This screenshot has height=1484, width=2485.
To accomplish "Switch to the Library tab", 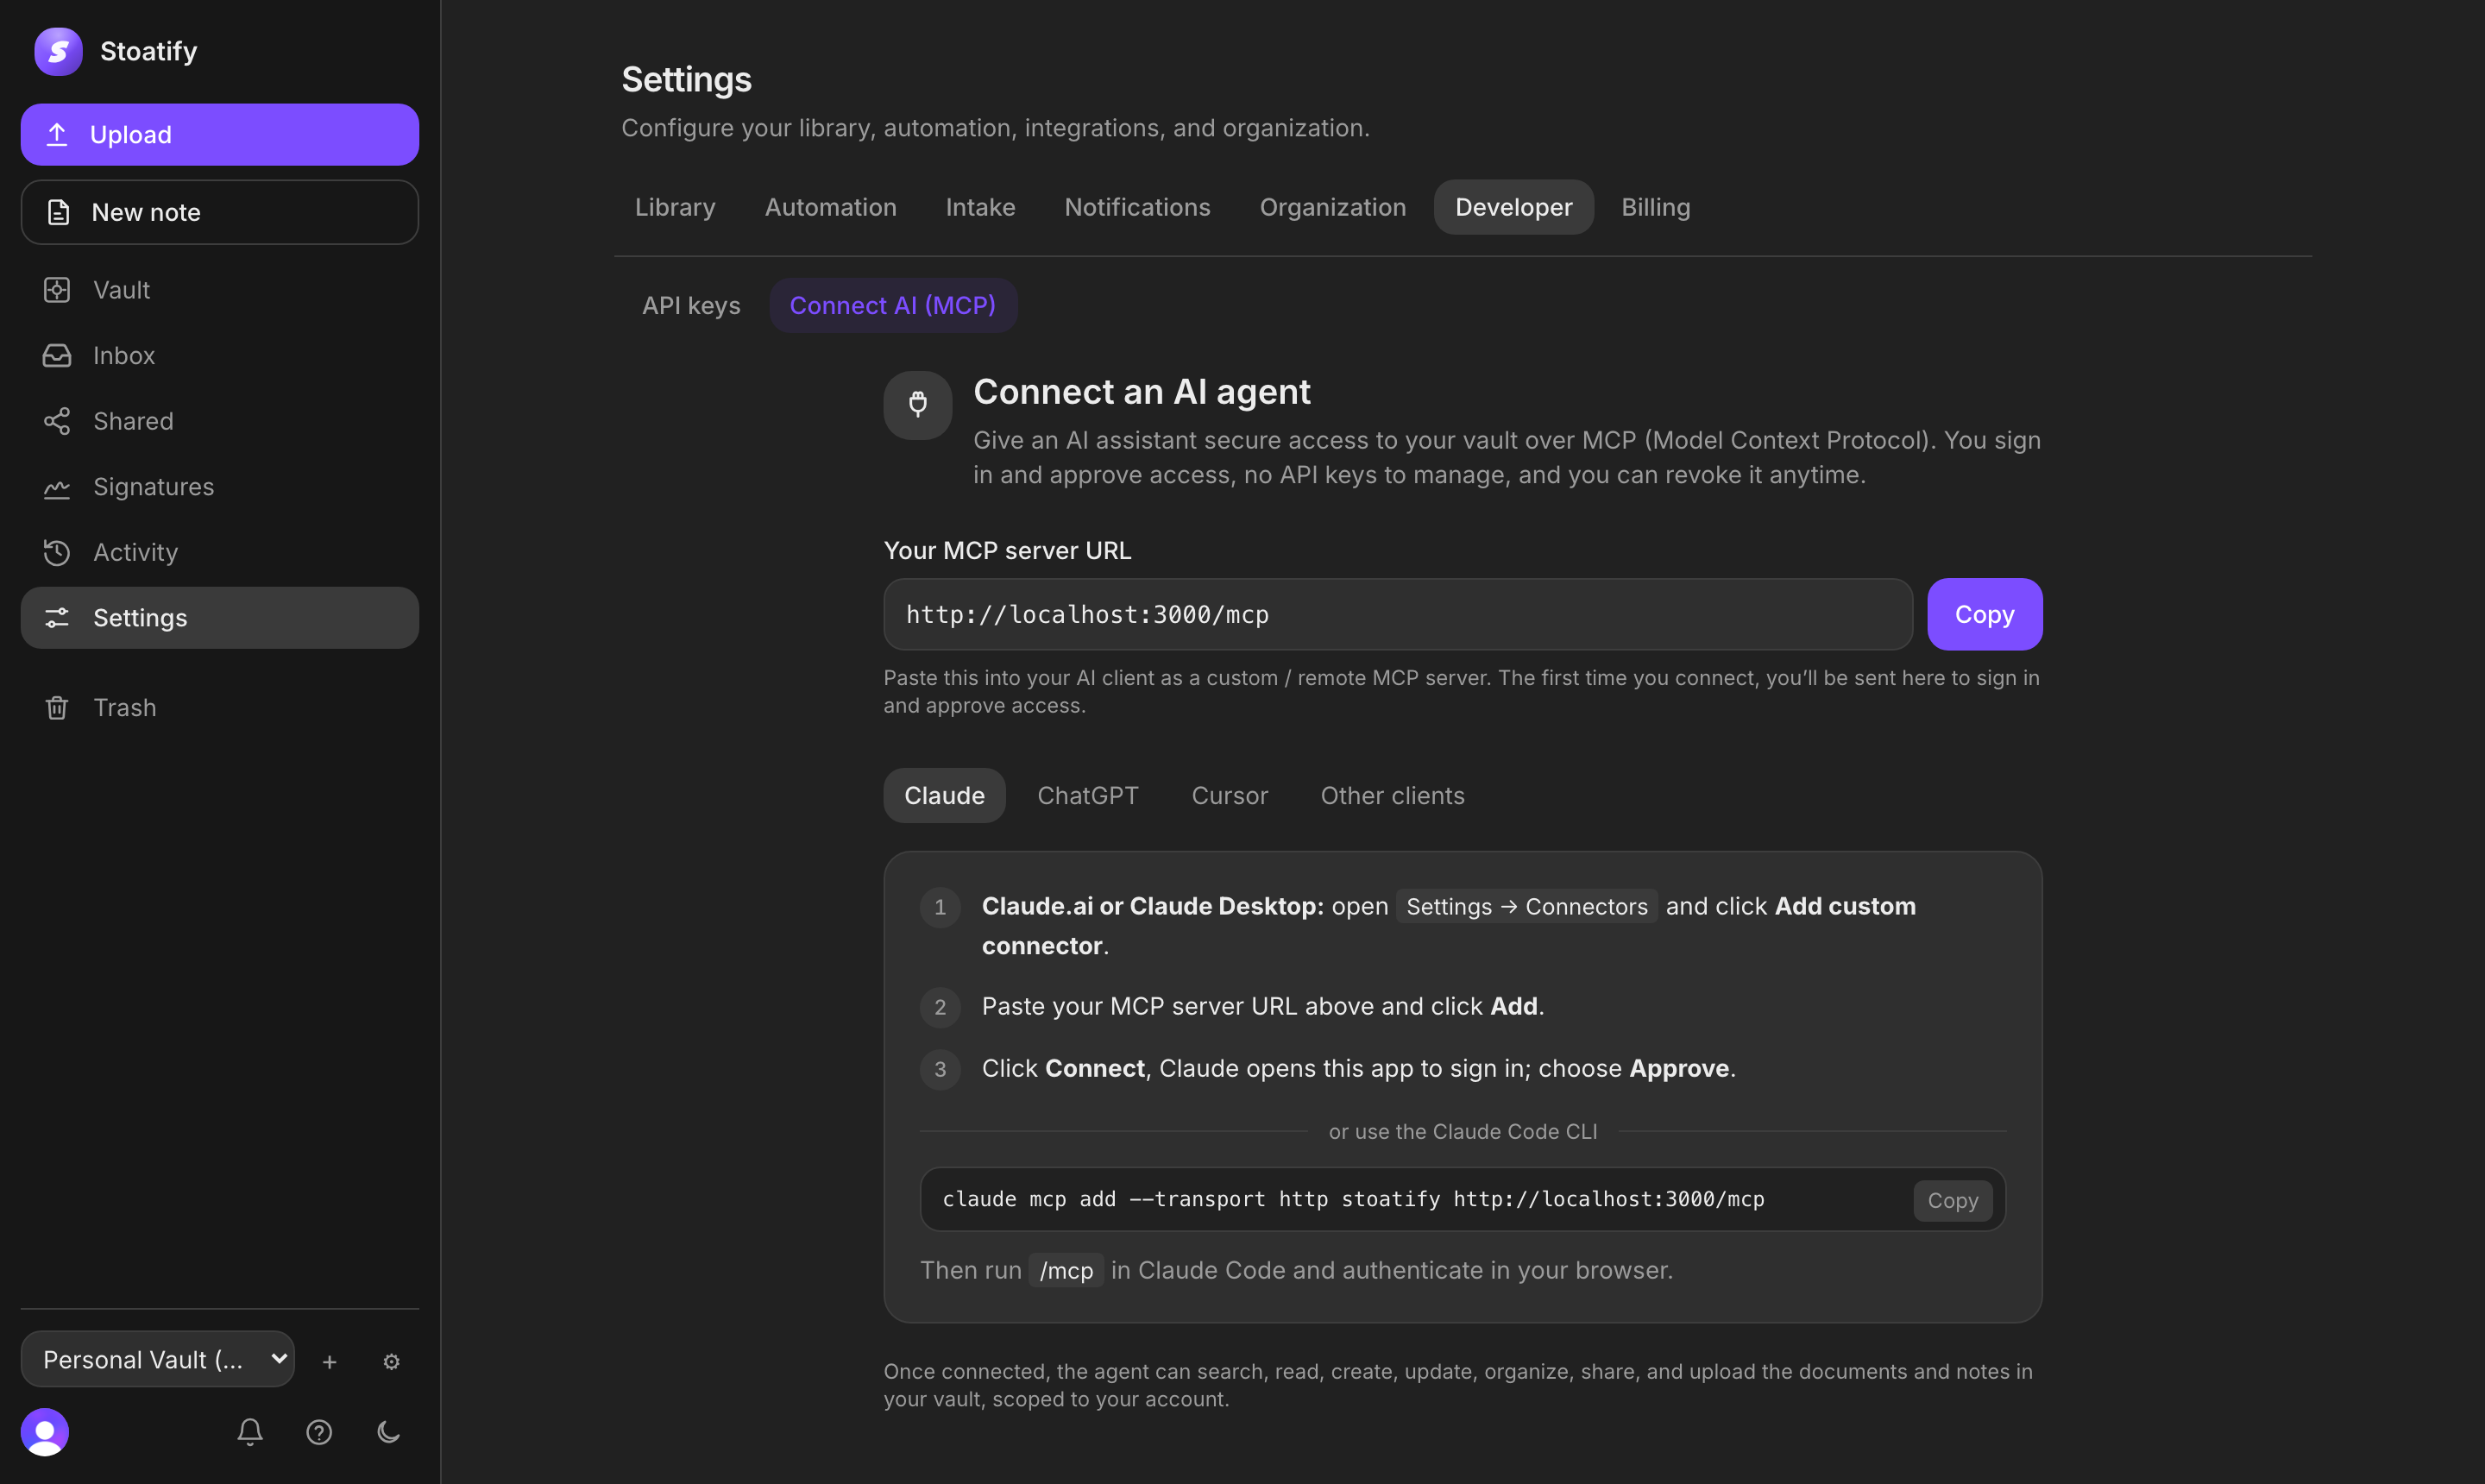I will [x=675, y=207].
